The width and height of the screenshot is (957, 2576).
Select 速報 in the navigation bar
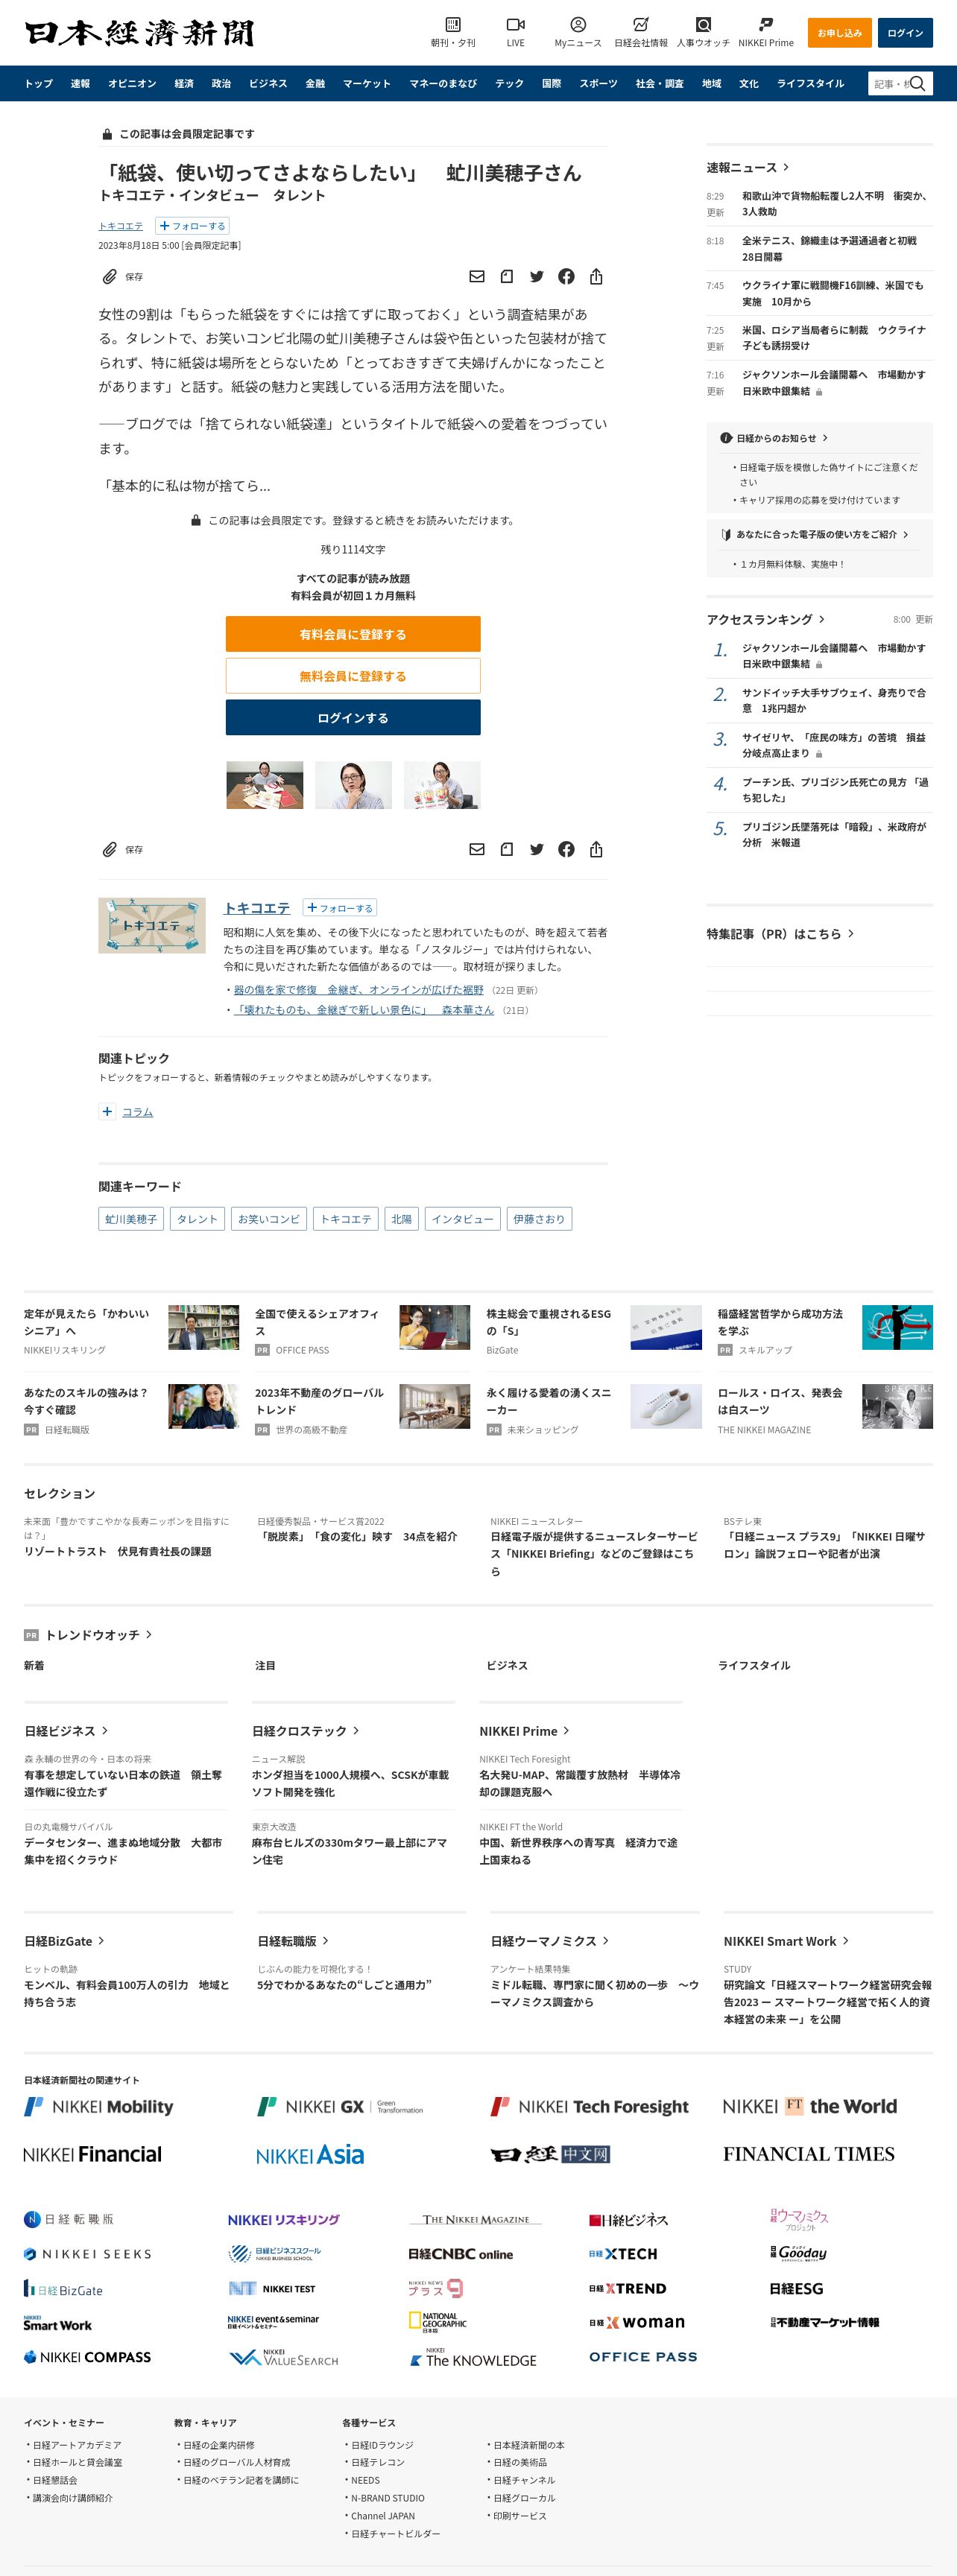tap(80, 83)
